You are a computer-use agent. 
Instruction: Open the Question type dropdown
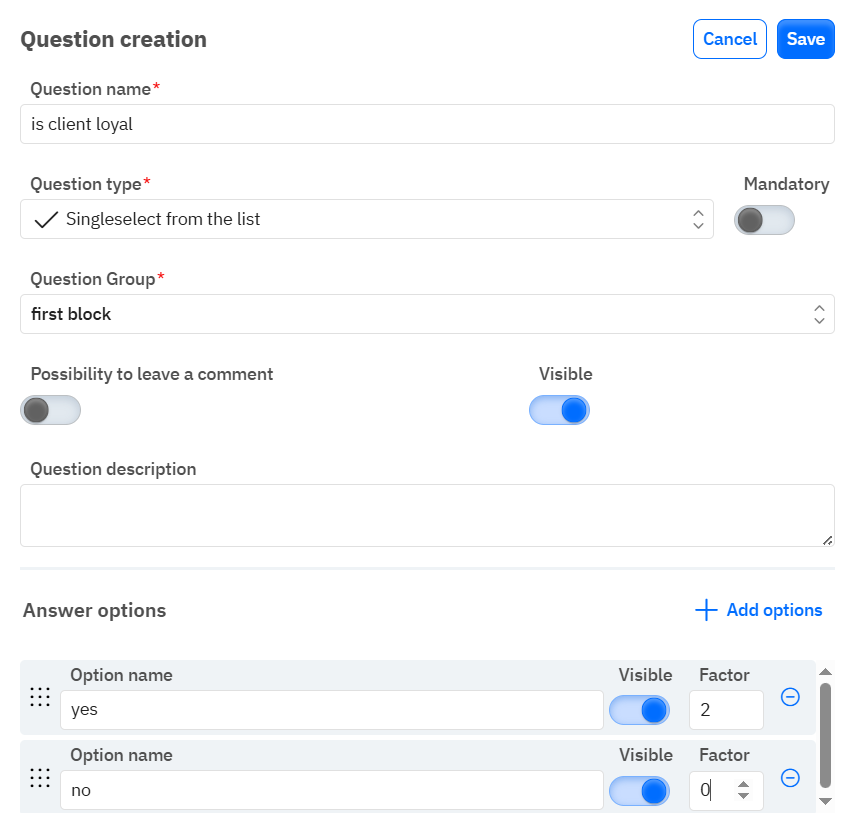click(367, 219)
